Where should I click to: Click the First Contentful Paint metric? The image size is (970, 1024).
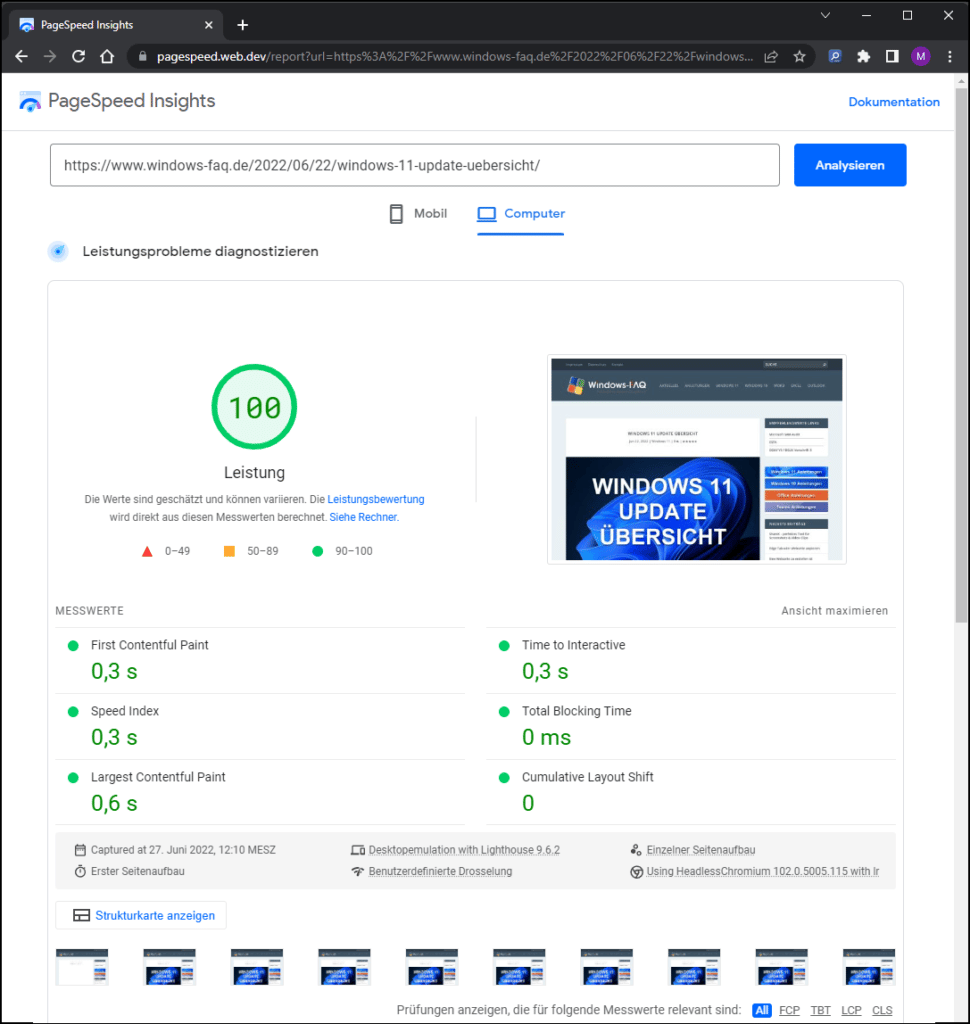click(260, 661)
